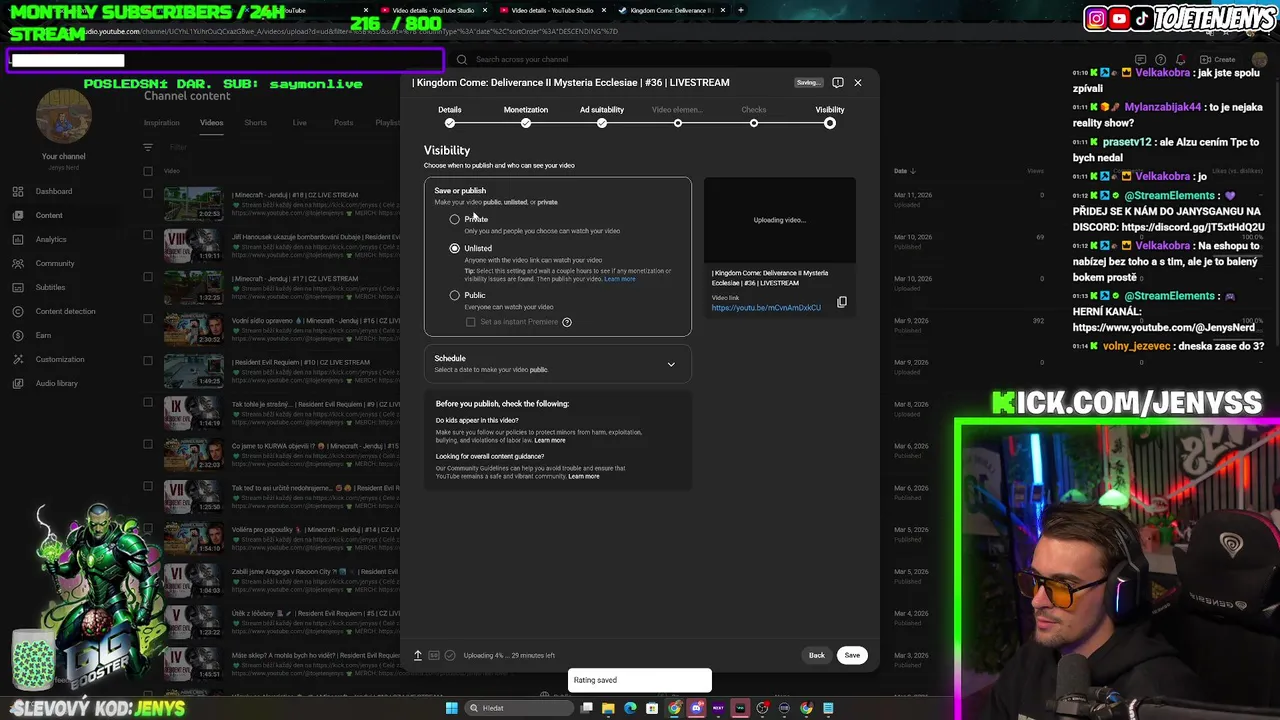Image resolution: width=1280 pixels, height=720 pixels.
Task: Go to the Video elements step
Action: tap(678, 116)
